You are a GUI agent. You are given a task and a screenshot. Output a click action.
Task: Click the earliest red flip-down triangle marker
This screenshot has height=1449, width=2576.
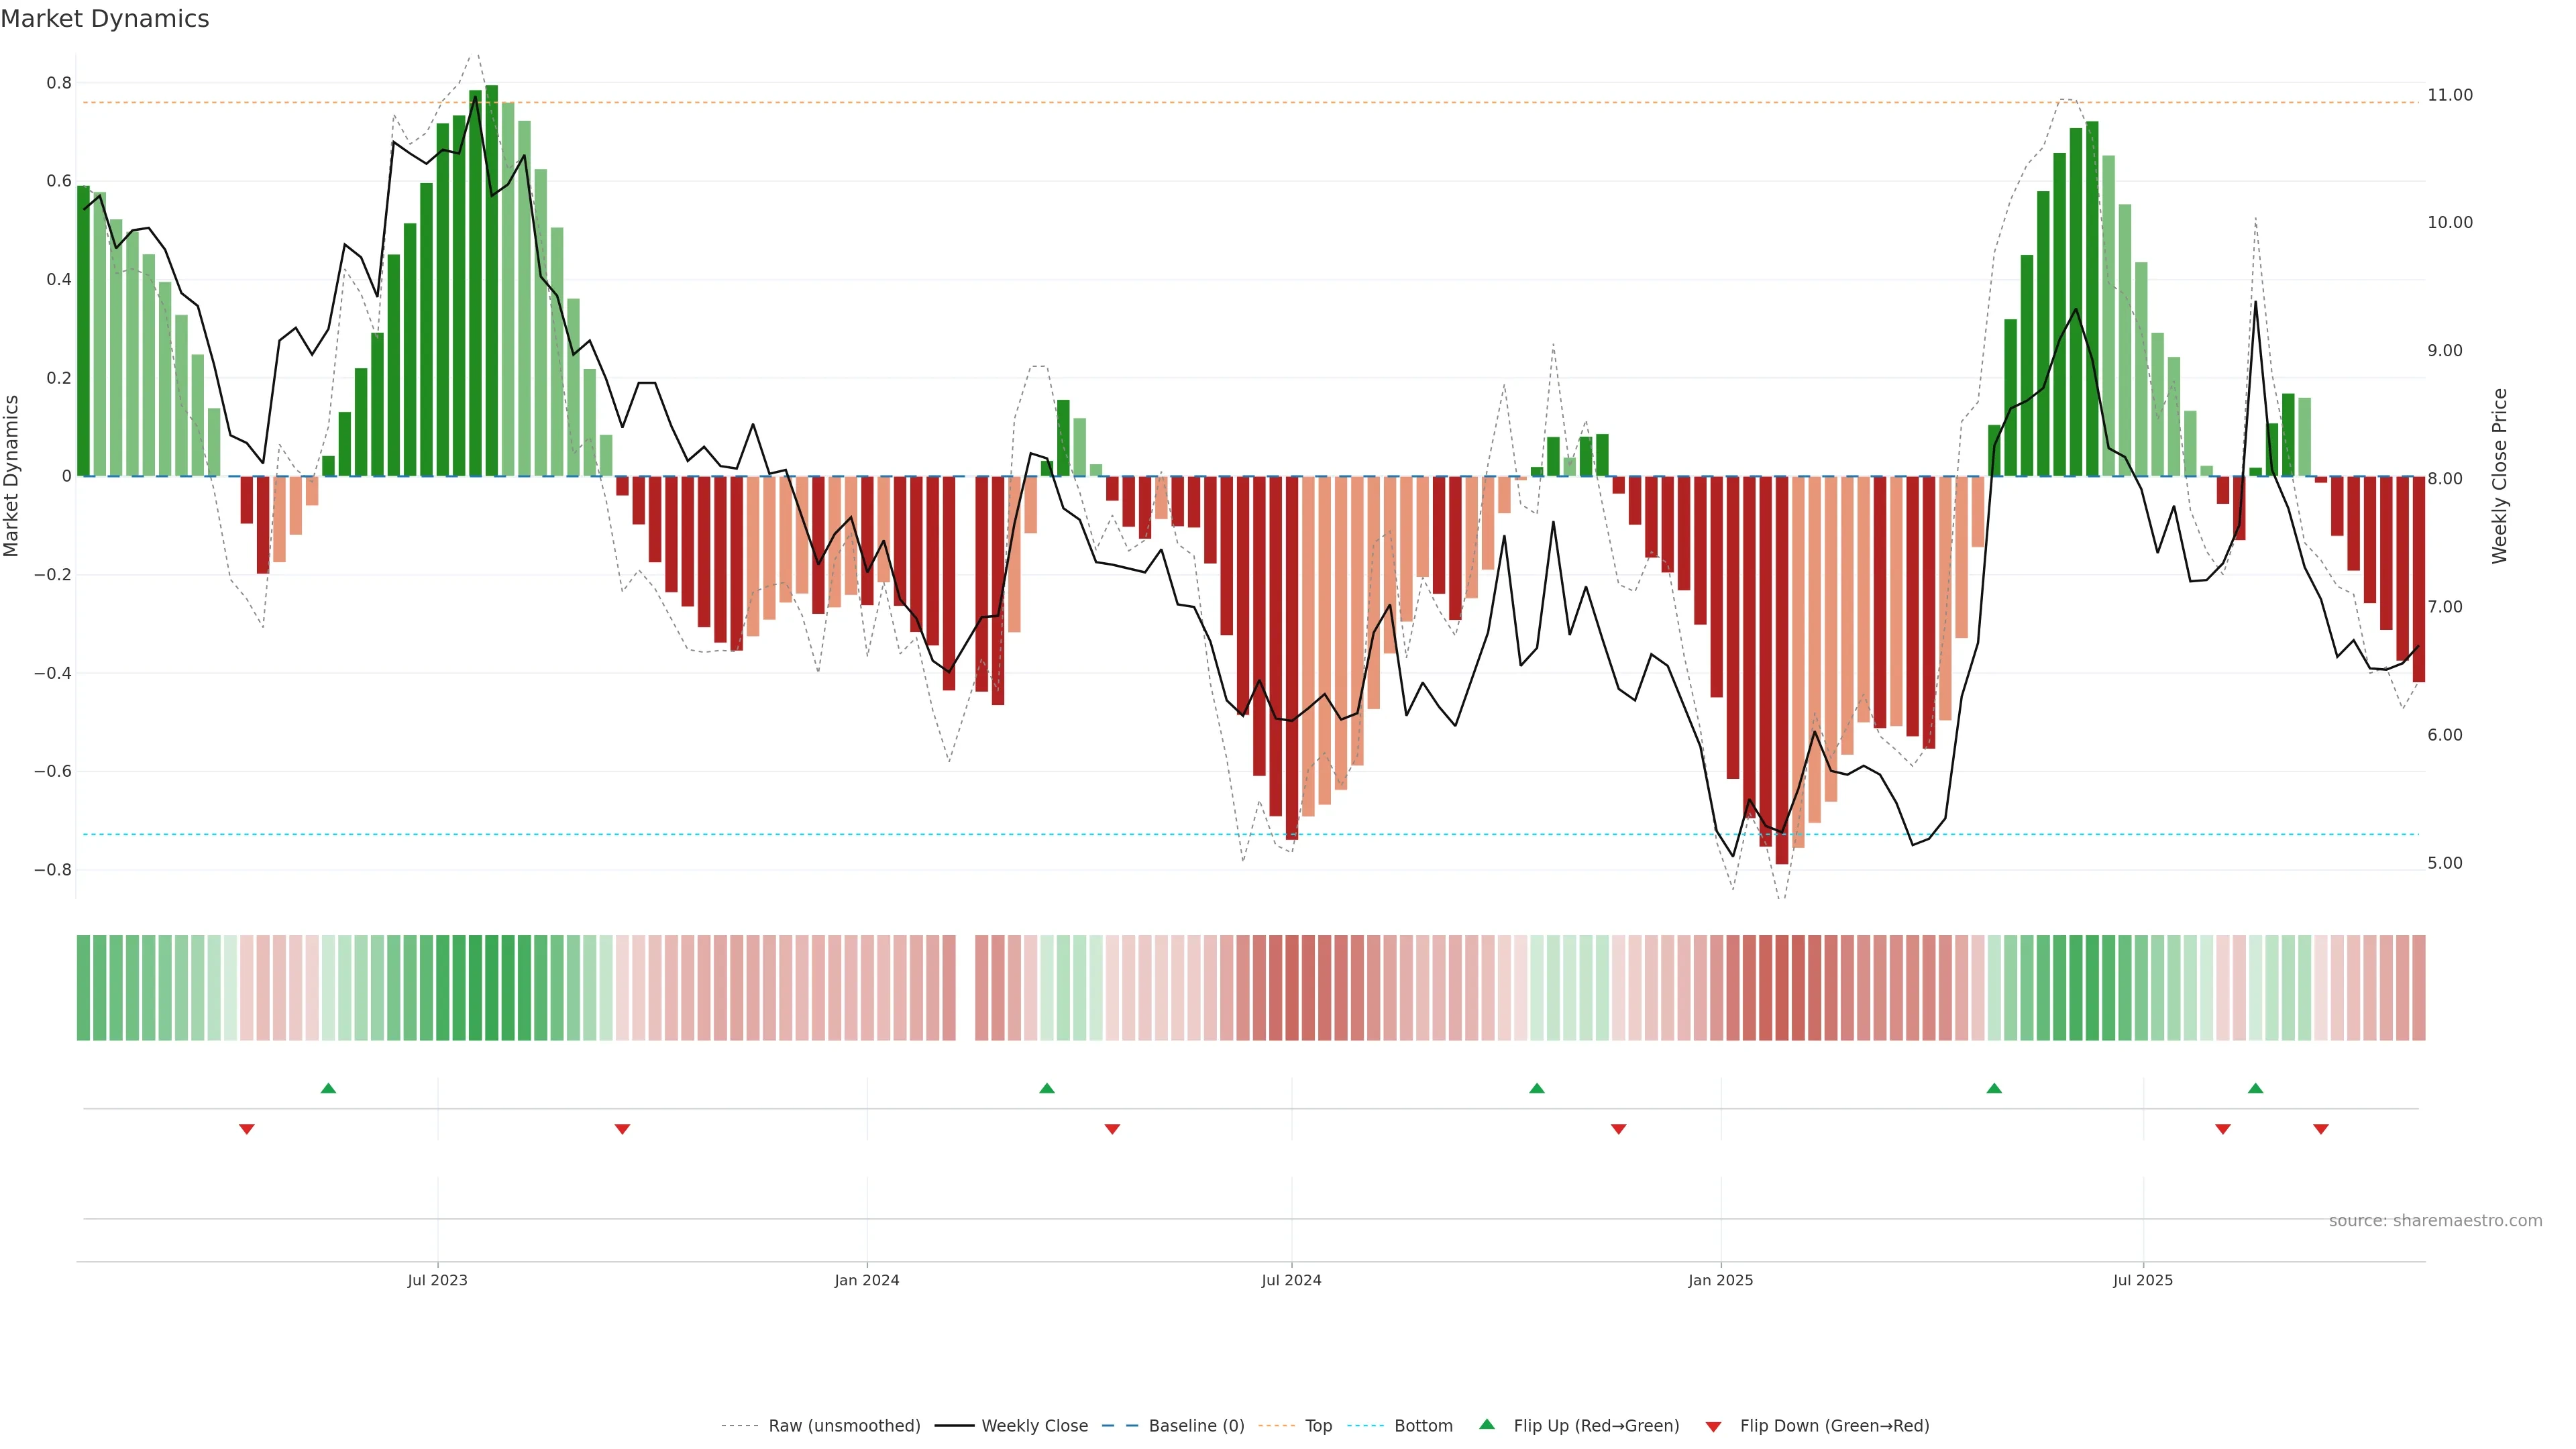[247, 1129]
